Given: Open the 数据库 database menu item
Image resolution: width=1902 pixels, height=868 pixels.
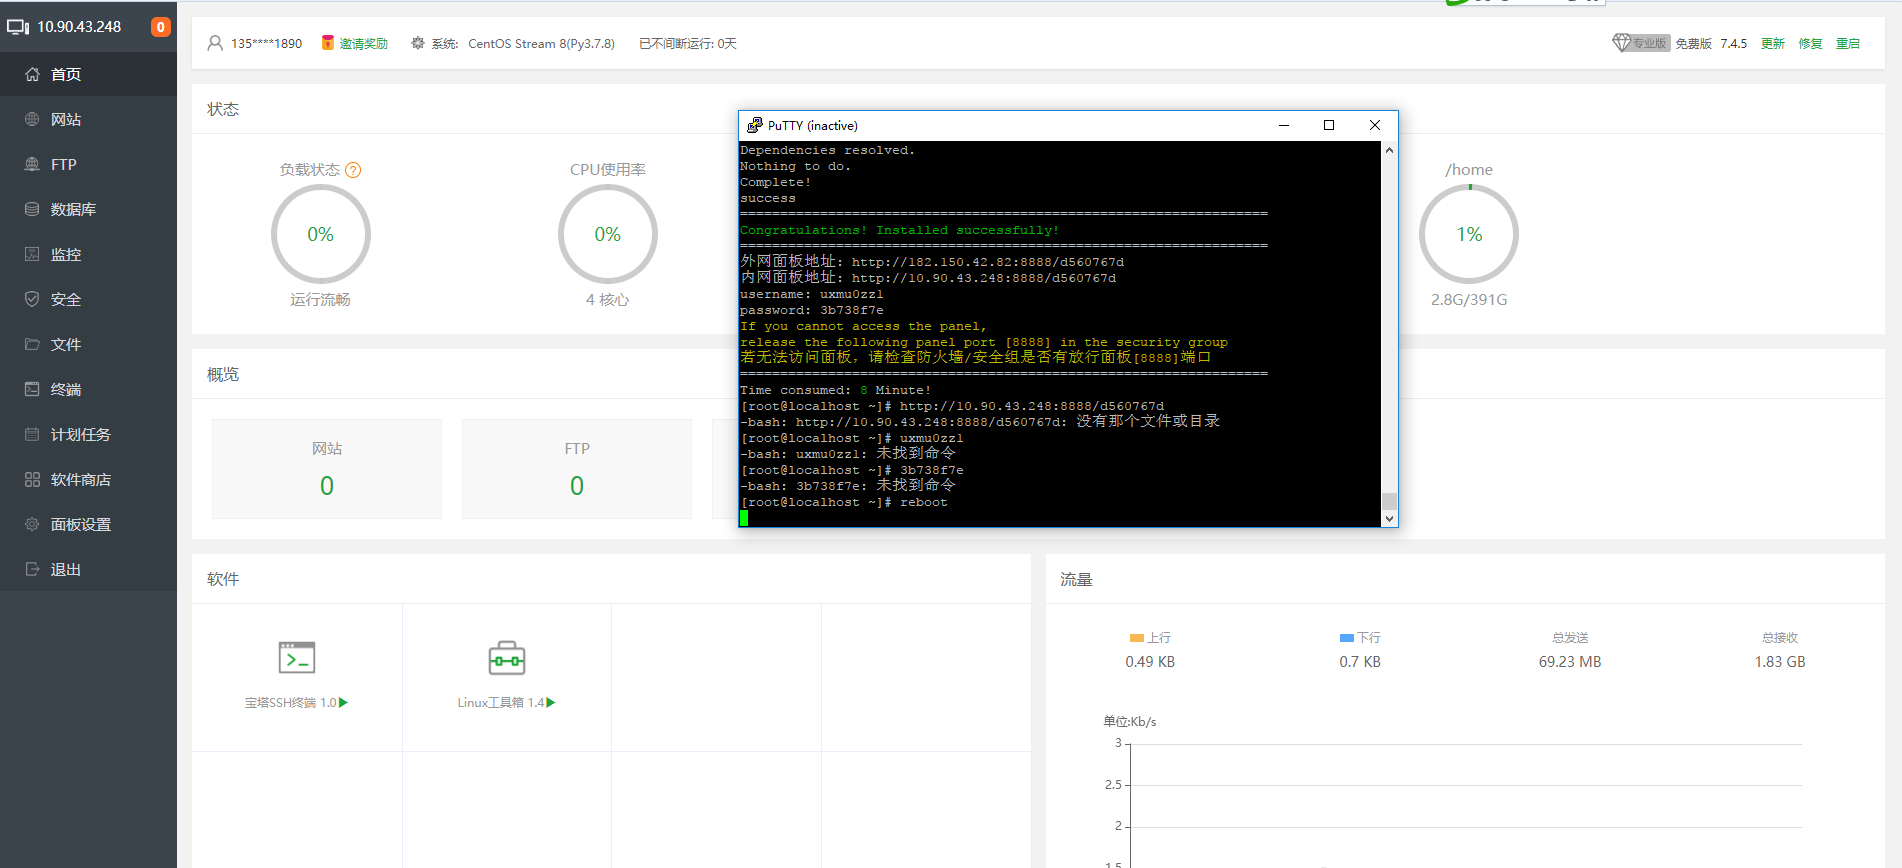Looking at the screenshot, I should [88, 209].
